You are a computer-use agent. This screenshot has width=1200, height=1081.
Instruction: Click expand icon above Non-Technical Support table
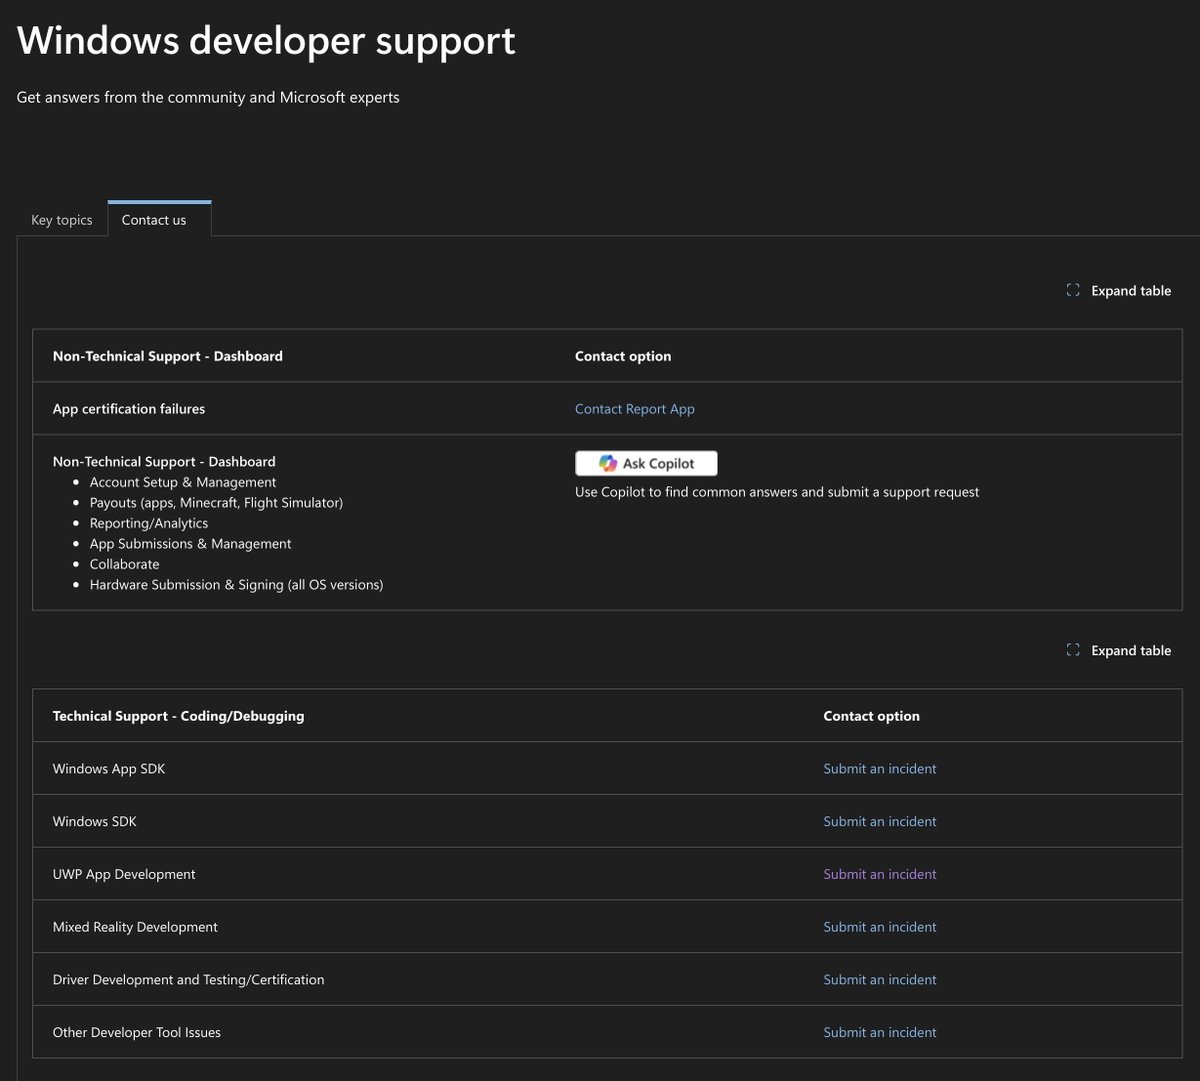(1073, 291)
